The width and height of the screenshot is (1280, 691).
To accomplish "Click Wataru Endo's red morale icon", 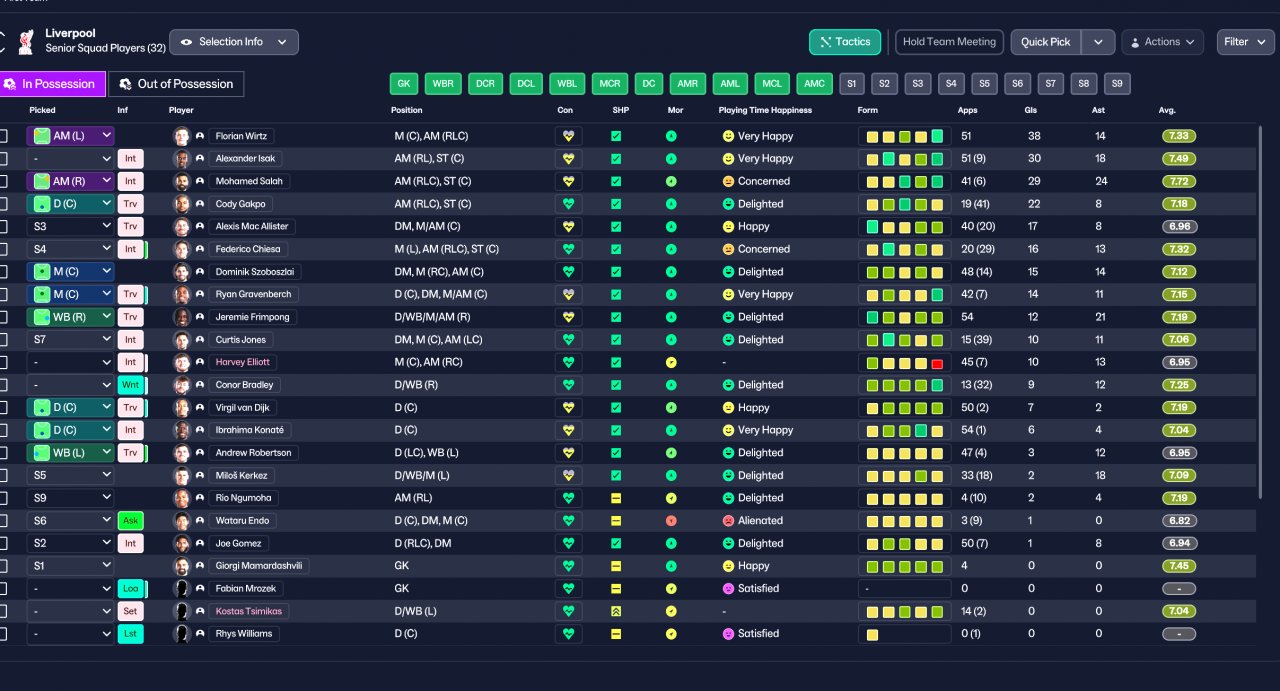I will point(671,521).
